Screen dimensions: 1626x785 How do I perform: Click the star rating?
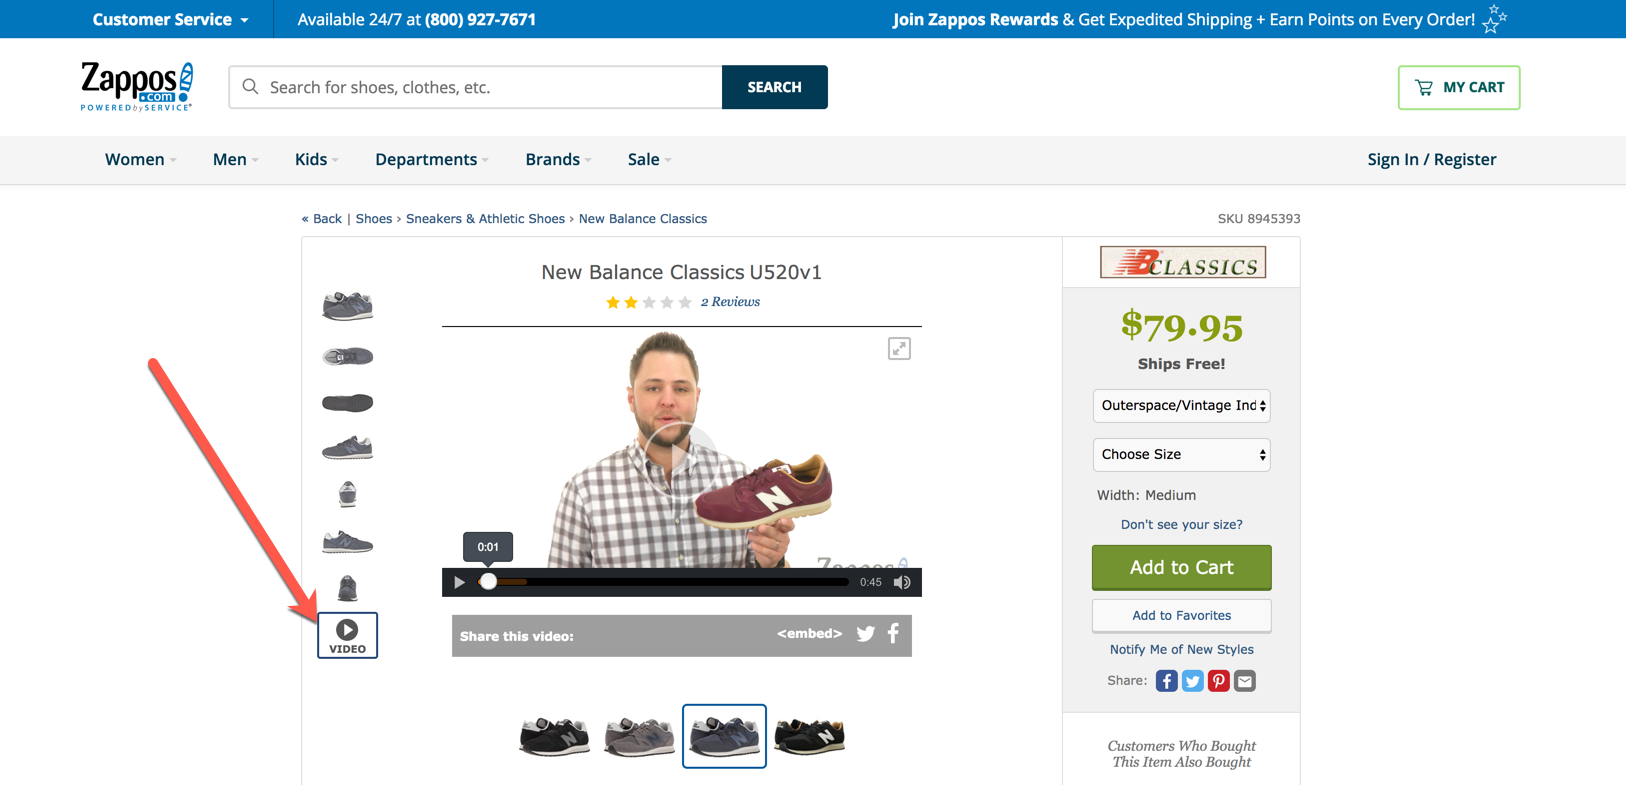coord(648,302)
